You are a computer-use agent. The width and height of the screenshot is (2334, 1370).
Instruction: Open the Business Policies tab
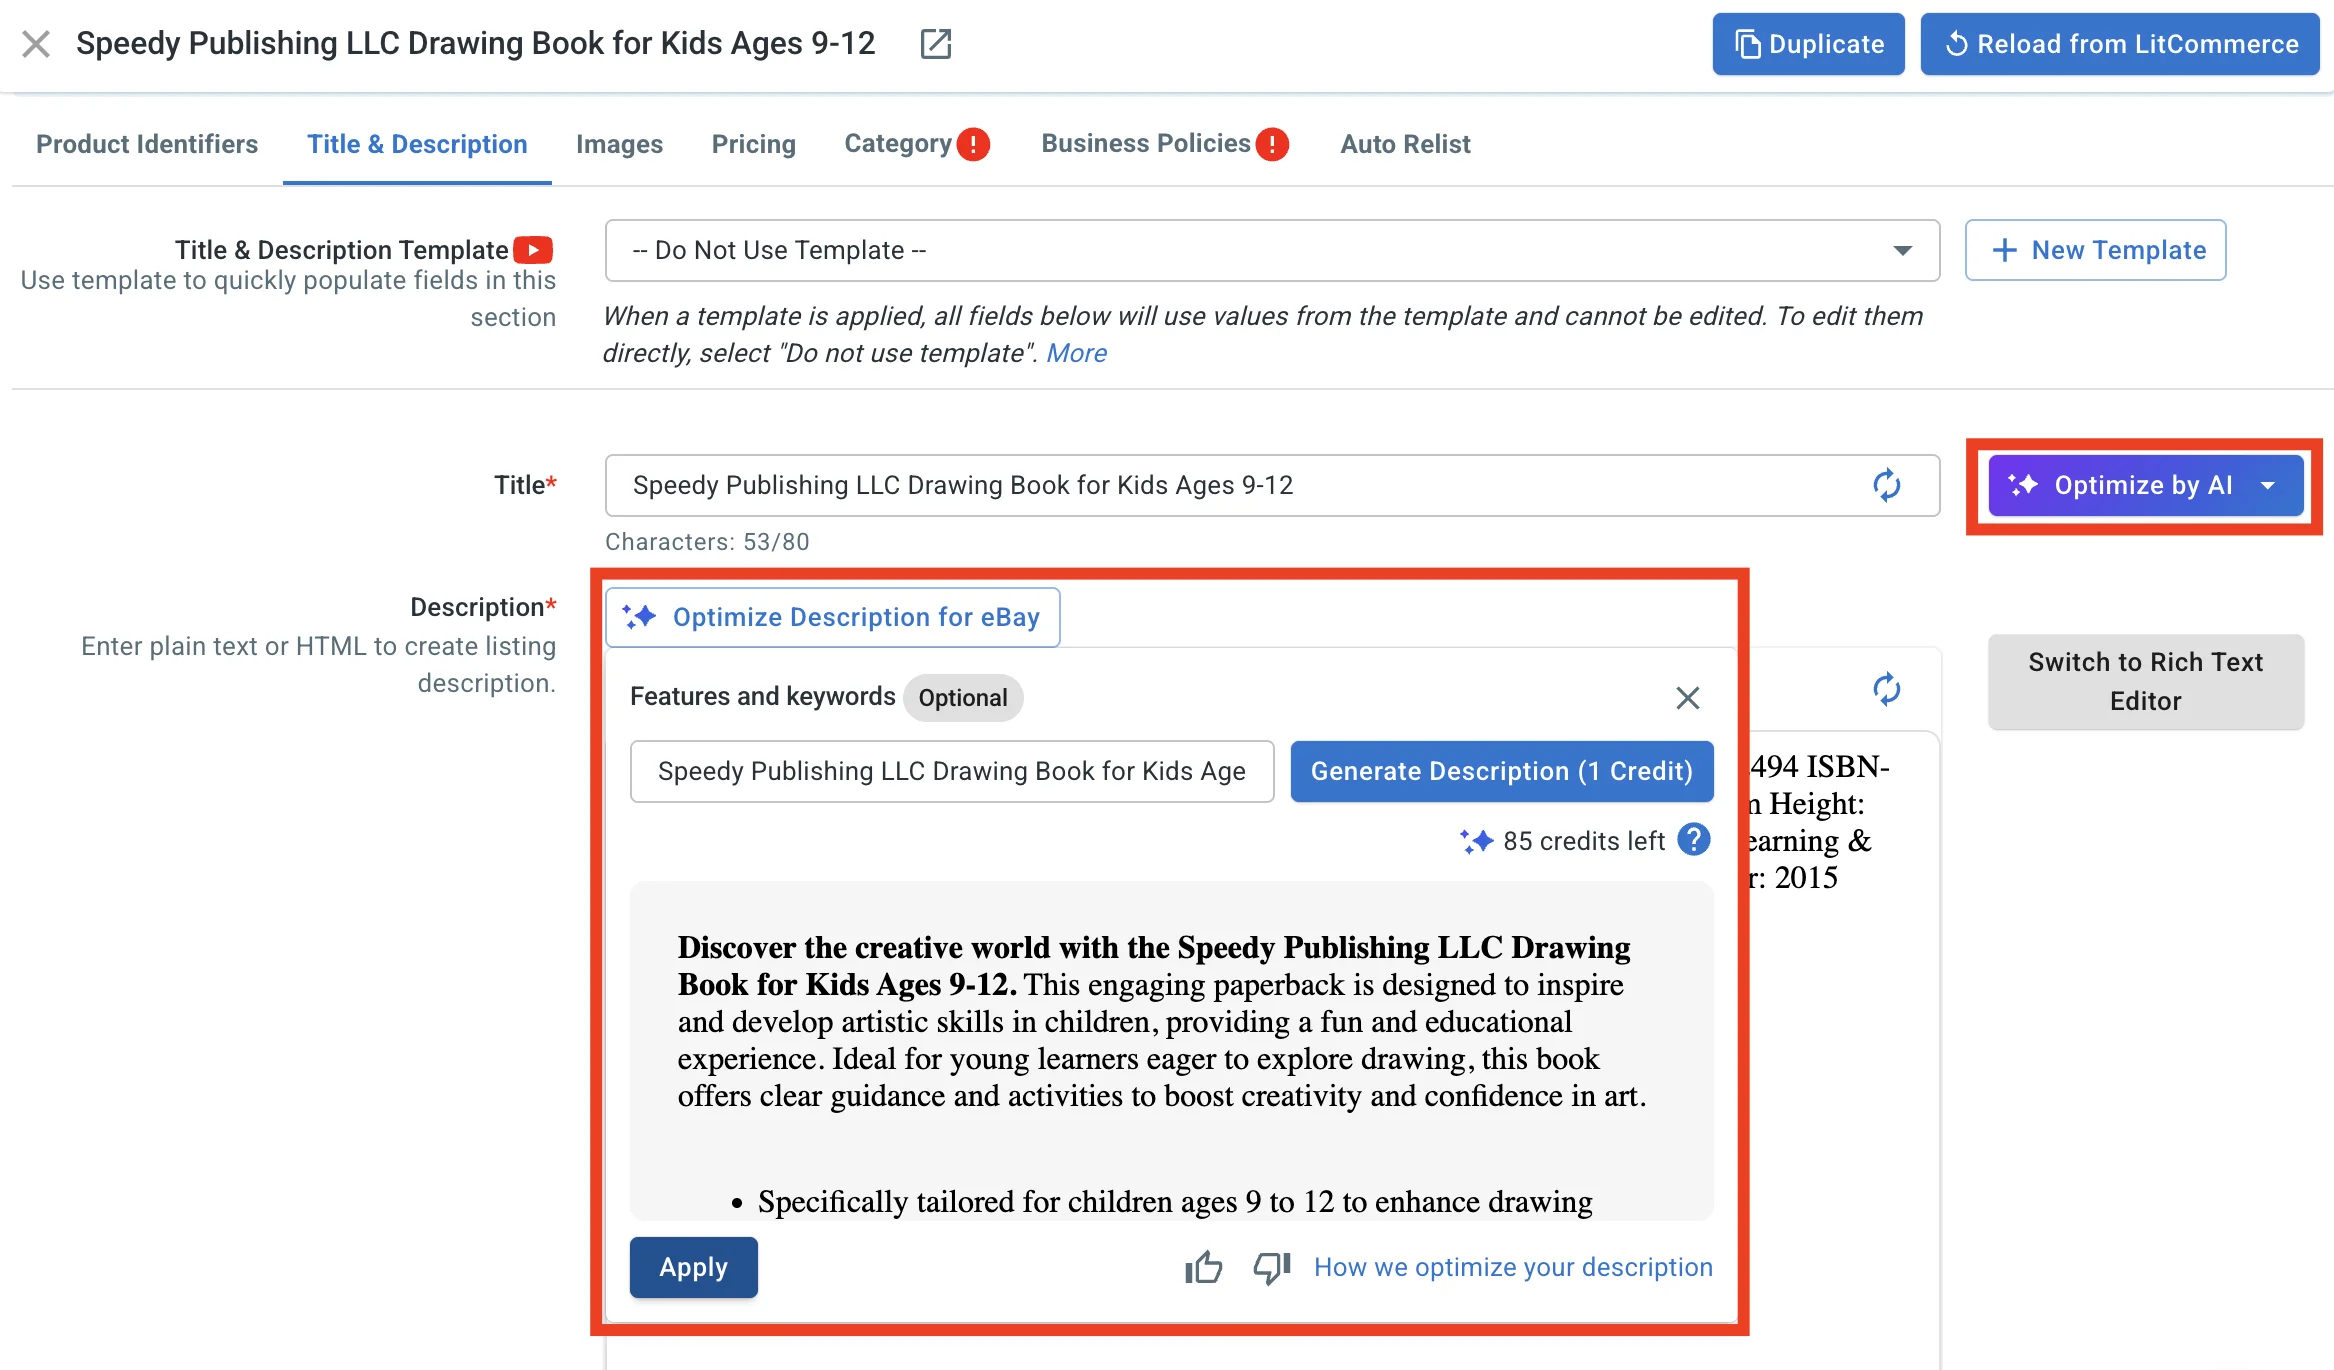point(1146,144)
